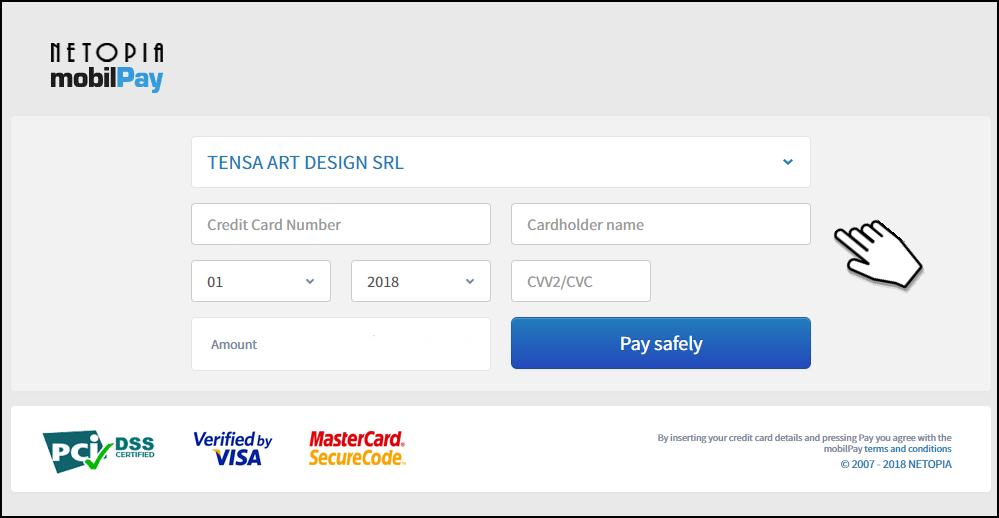This screenshot has height=518, width=999.
Task: Open the PCI DSS Certified badge
Action: click(99, 451)
